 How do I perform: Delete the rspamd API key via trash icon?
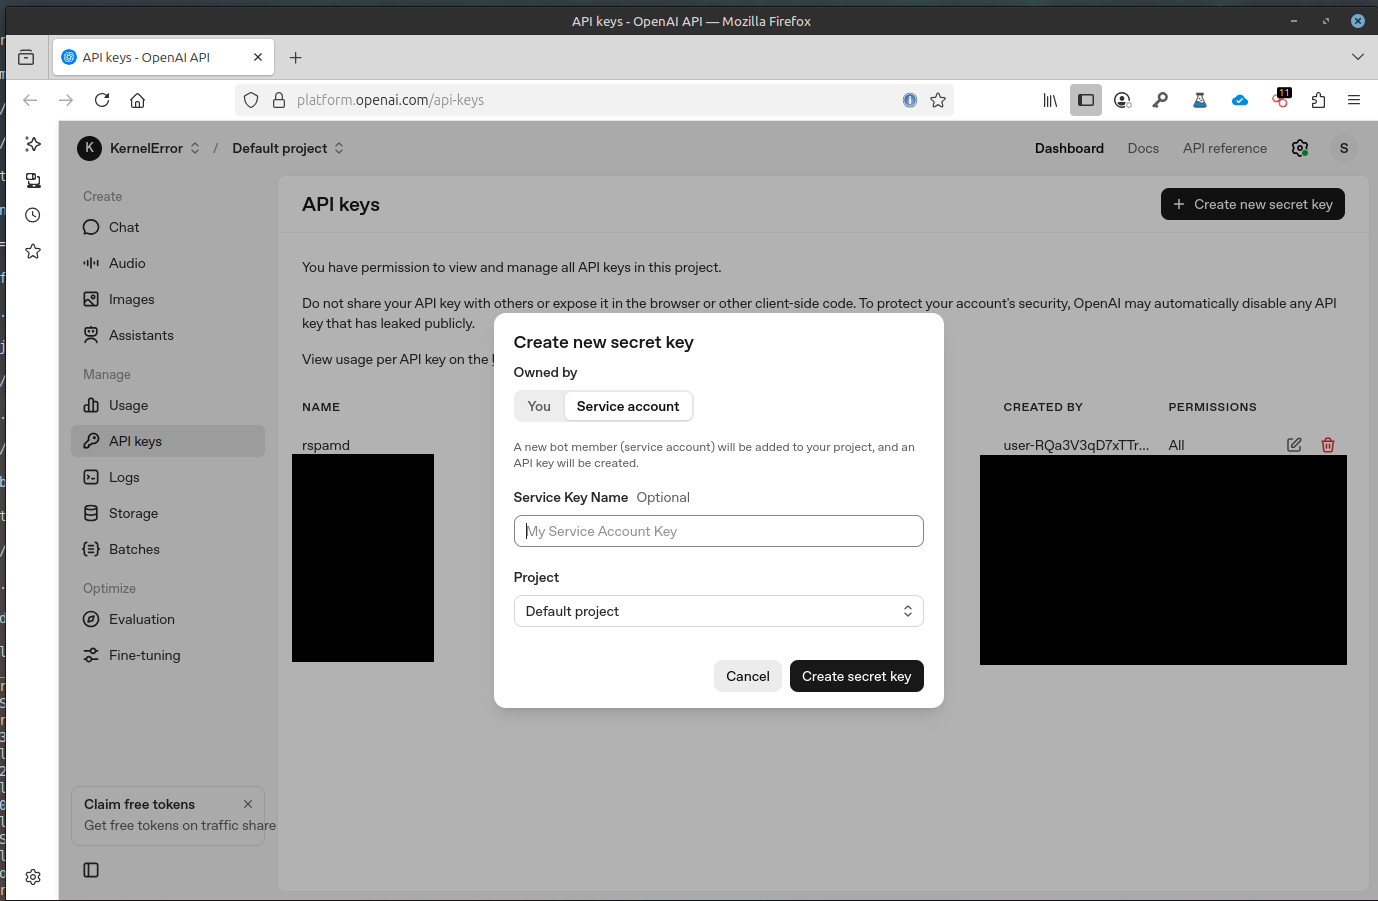click(x=1328, y=445)
